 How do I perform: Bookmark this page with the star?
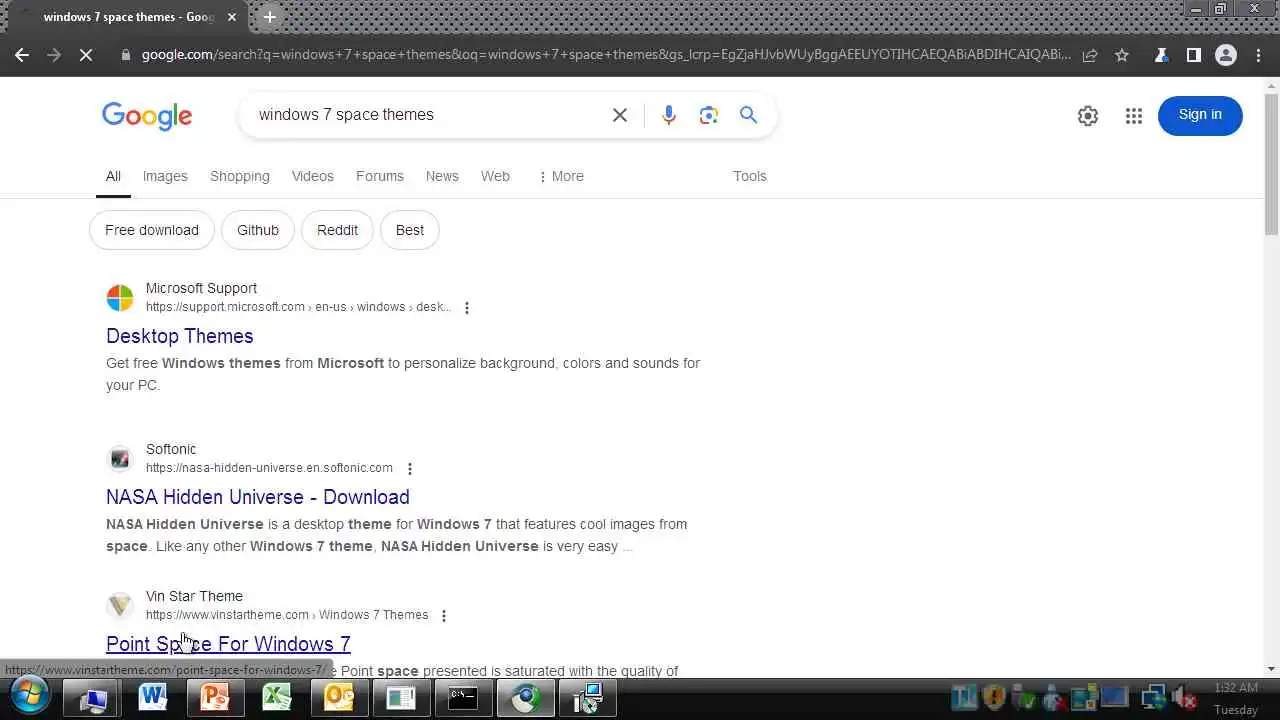(x=1122, y=55)
